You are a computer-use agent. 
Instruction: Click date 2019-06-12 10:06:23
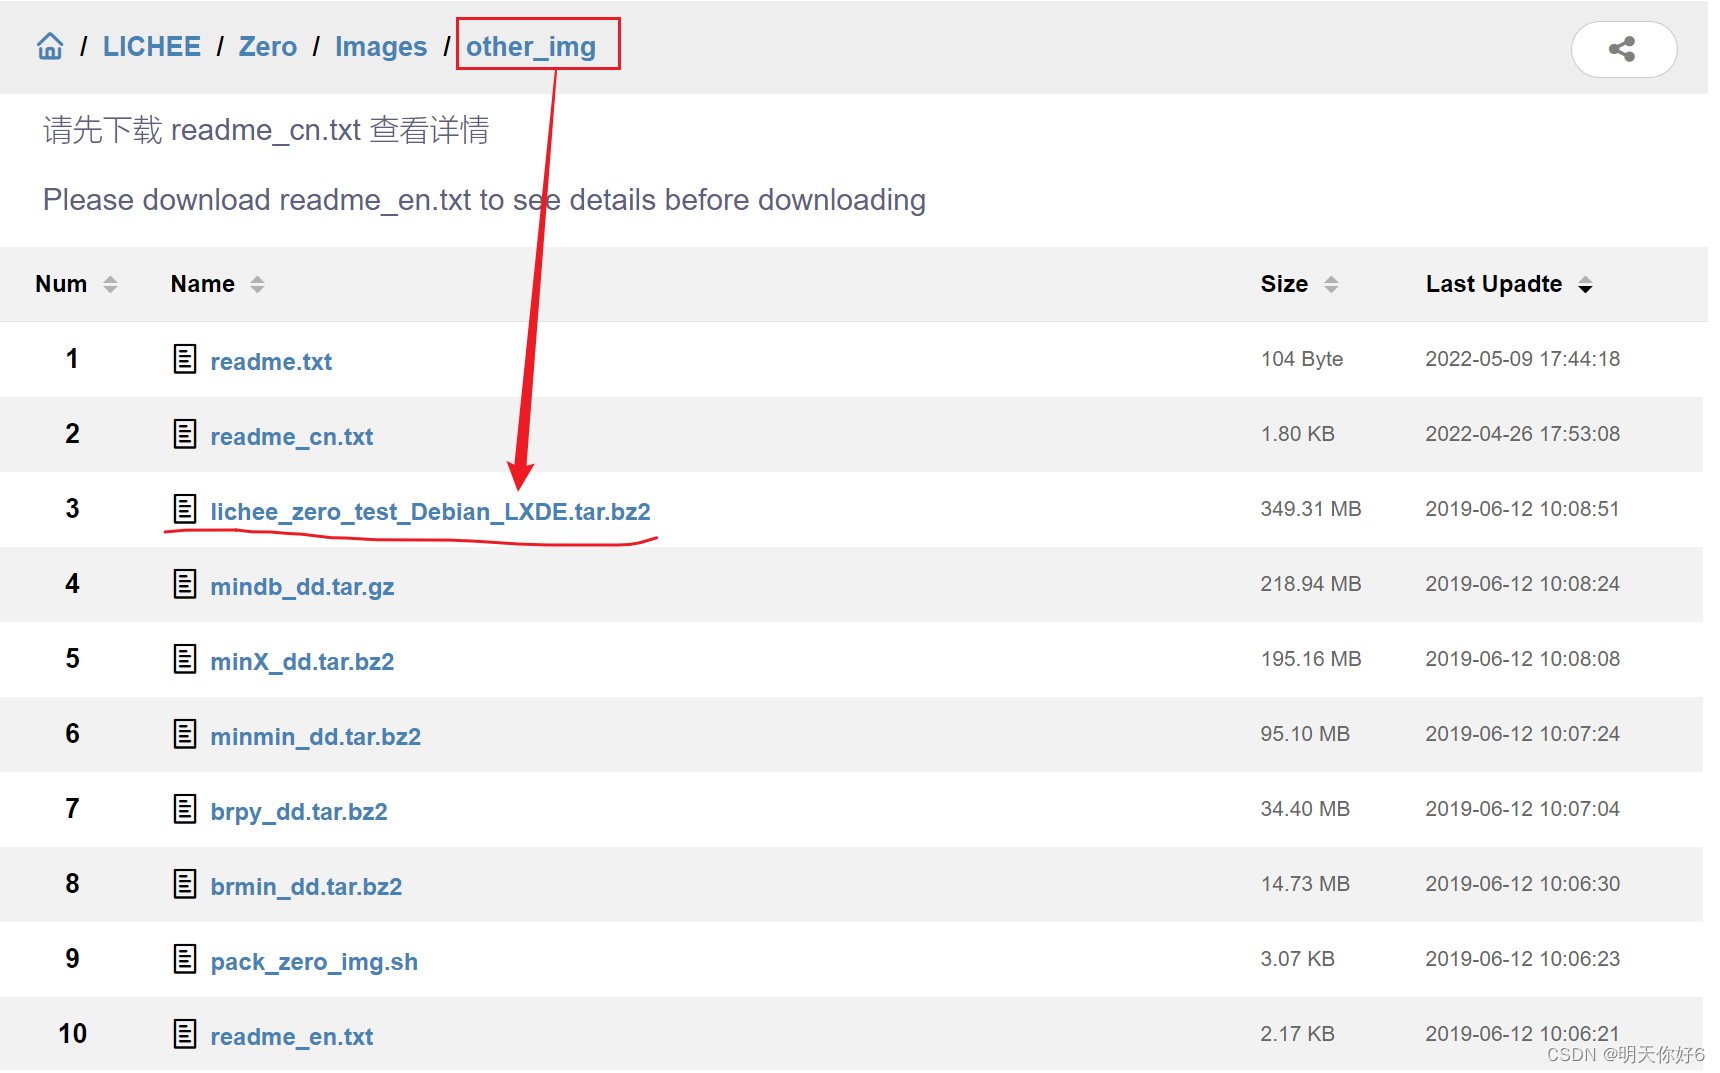point(1522,959)
